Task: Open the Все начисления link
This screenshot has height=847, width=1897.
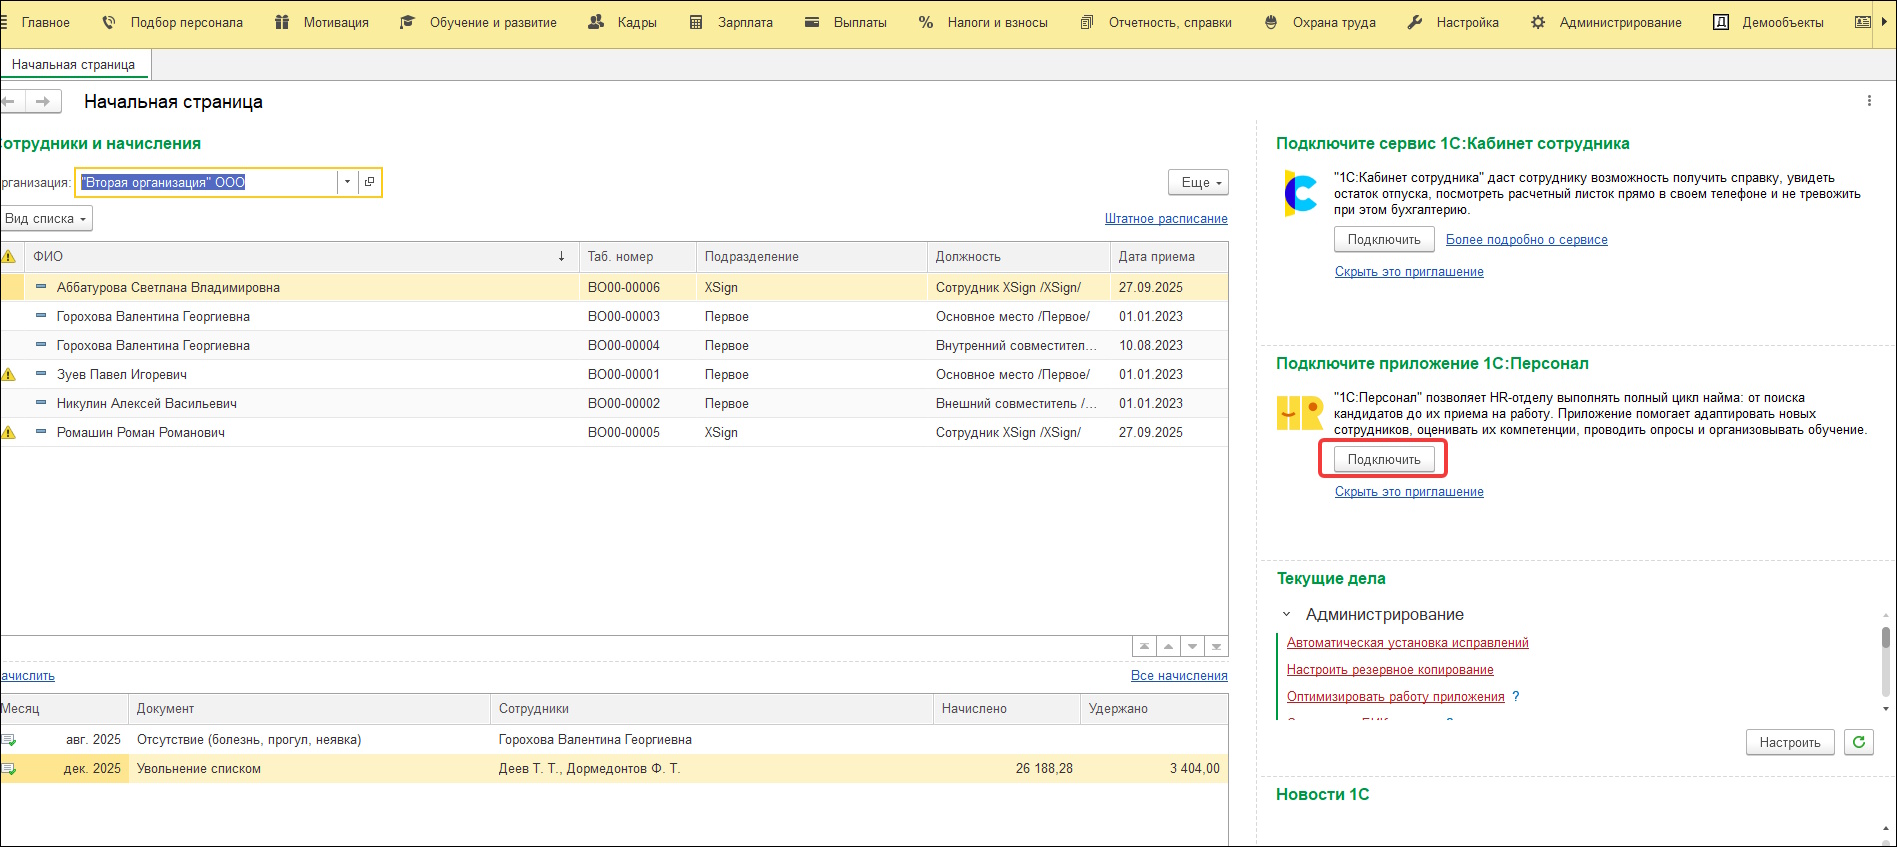Action: (x=1179, y=676)
